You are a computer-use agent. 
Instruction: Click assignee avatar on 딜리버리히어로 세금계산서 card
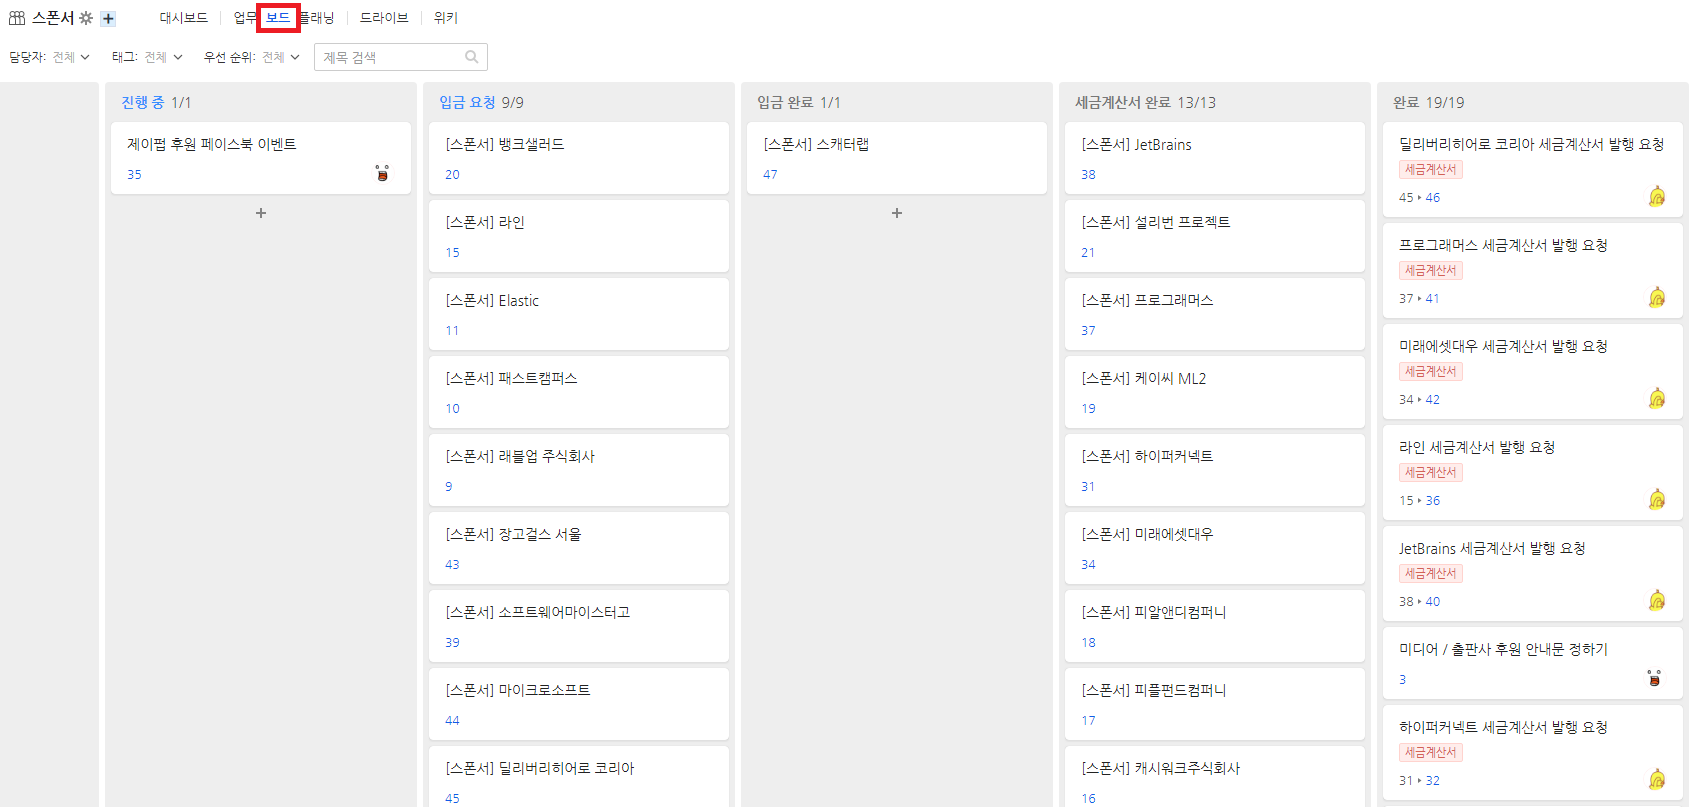point(1656,196)
